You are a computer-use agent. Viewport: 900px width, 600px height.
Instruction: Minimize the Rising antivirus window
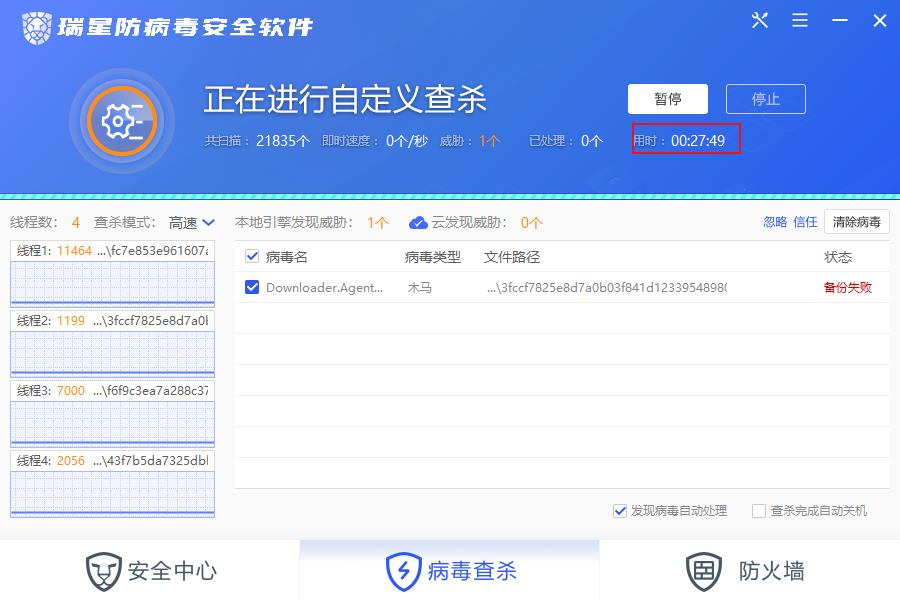(840, 21)
